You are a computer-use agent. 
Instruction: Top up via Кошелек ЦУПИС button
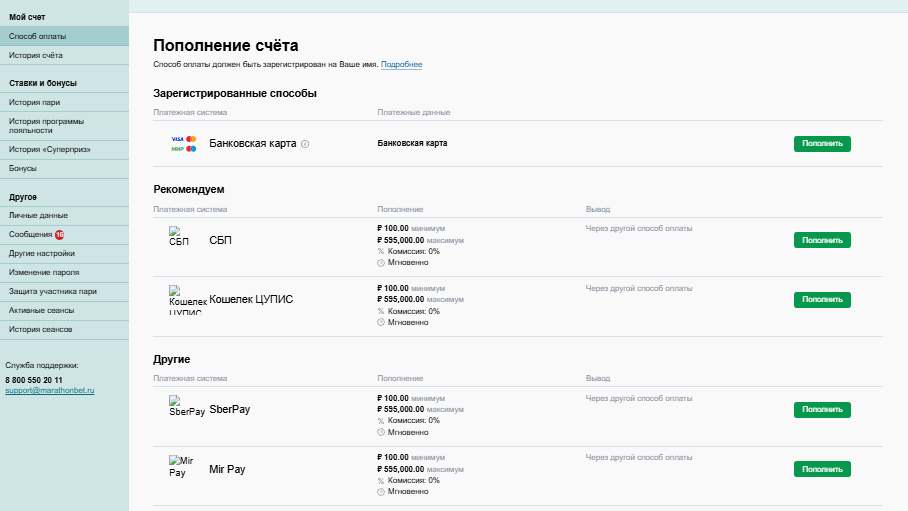pos(822,300)
